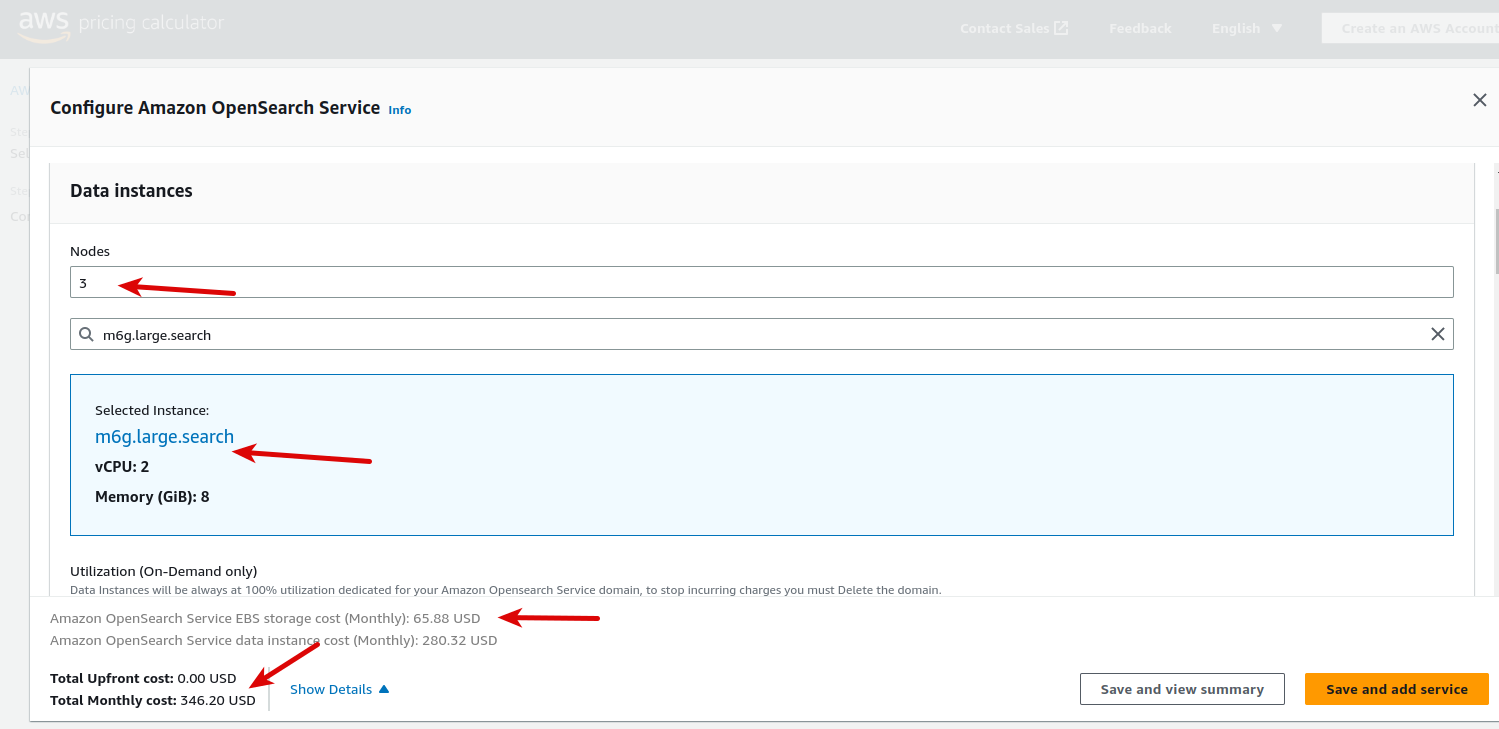Click the AWS pricing calculator logo
This screenshot has height=729, width=1499.
point(121,24)
